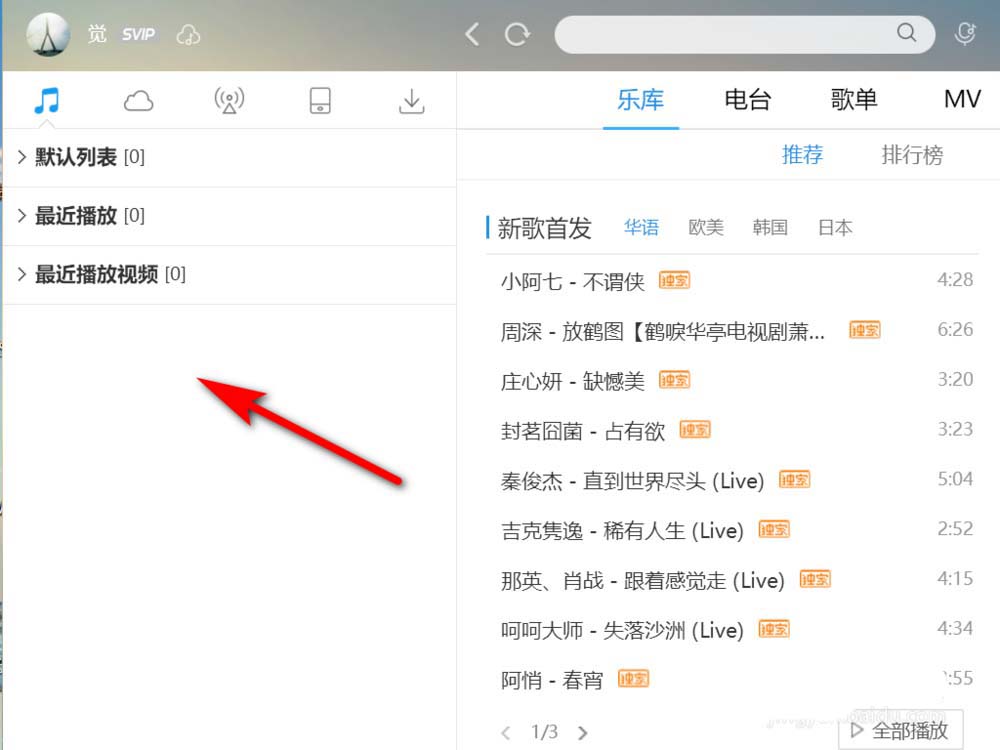Open the cloud music panel
Viewport: 1000px width, 750px height.
pos(138,100)
